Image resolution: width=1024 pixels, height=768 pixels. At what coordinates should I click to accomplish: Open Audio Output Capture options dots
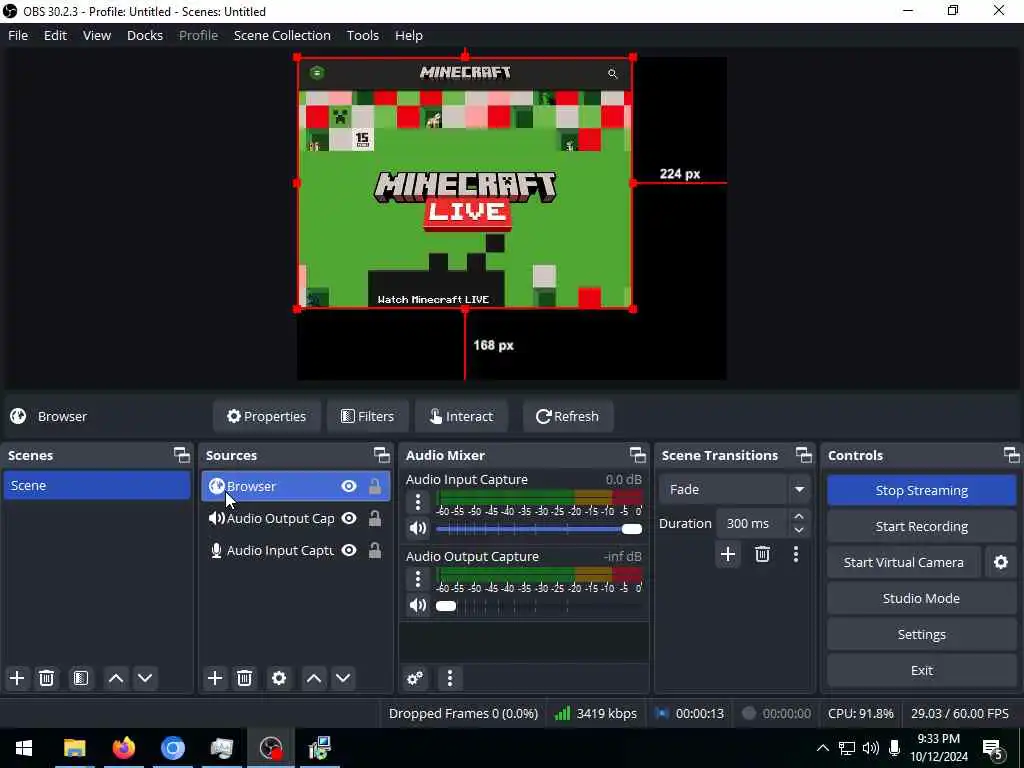(418, 579)
